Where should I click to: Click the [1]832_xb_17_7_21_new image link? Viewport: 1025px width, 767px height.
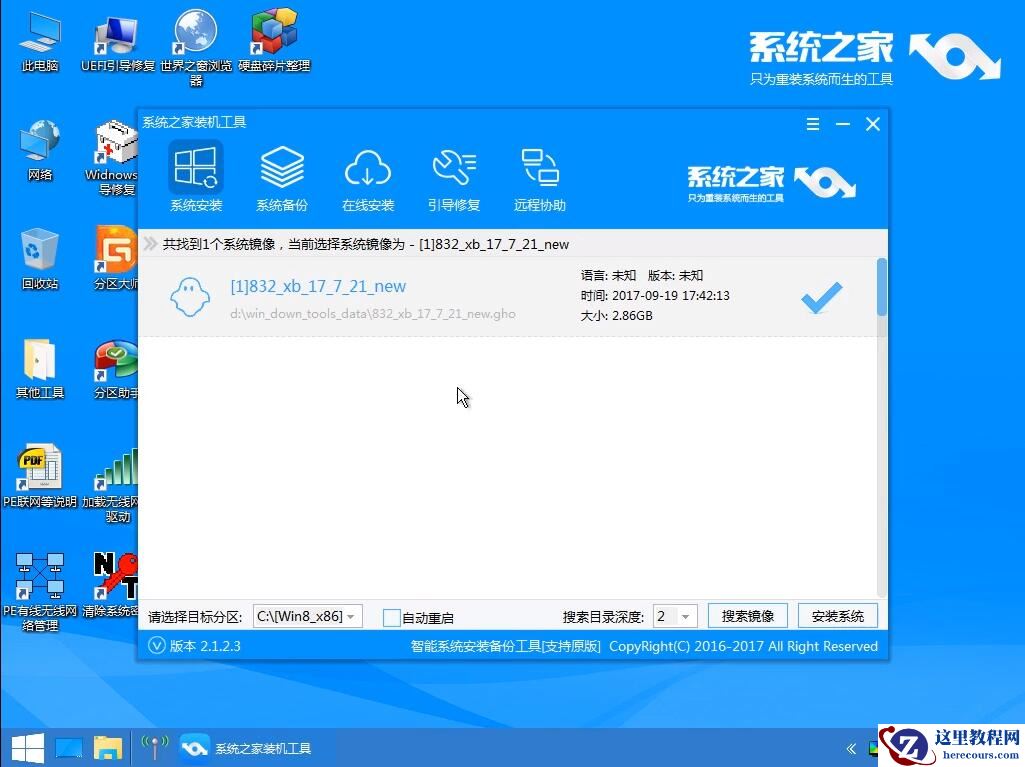tap(318, 286)
